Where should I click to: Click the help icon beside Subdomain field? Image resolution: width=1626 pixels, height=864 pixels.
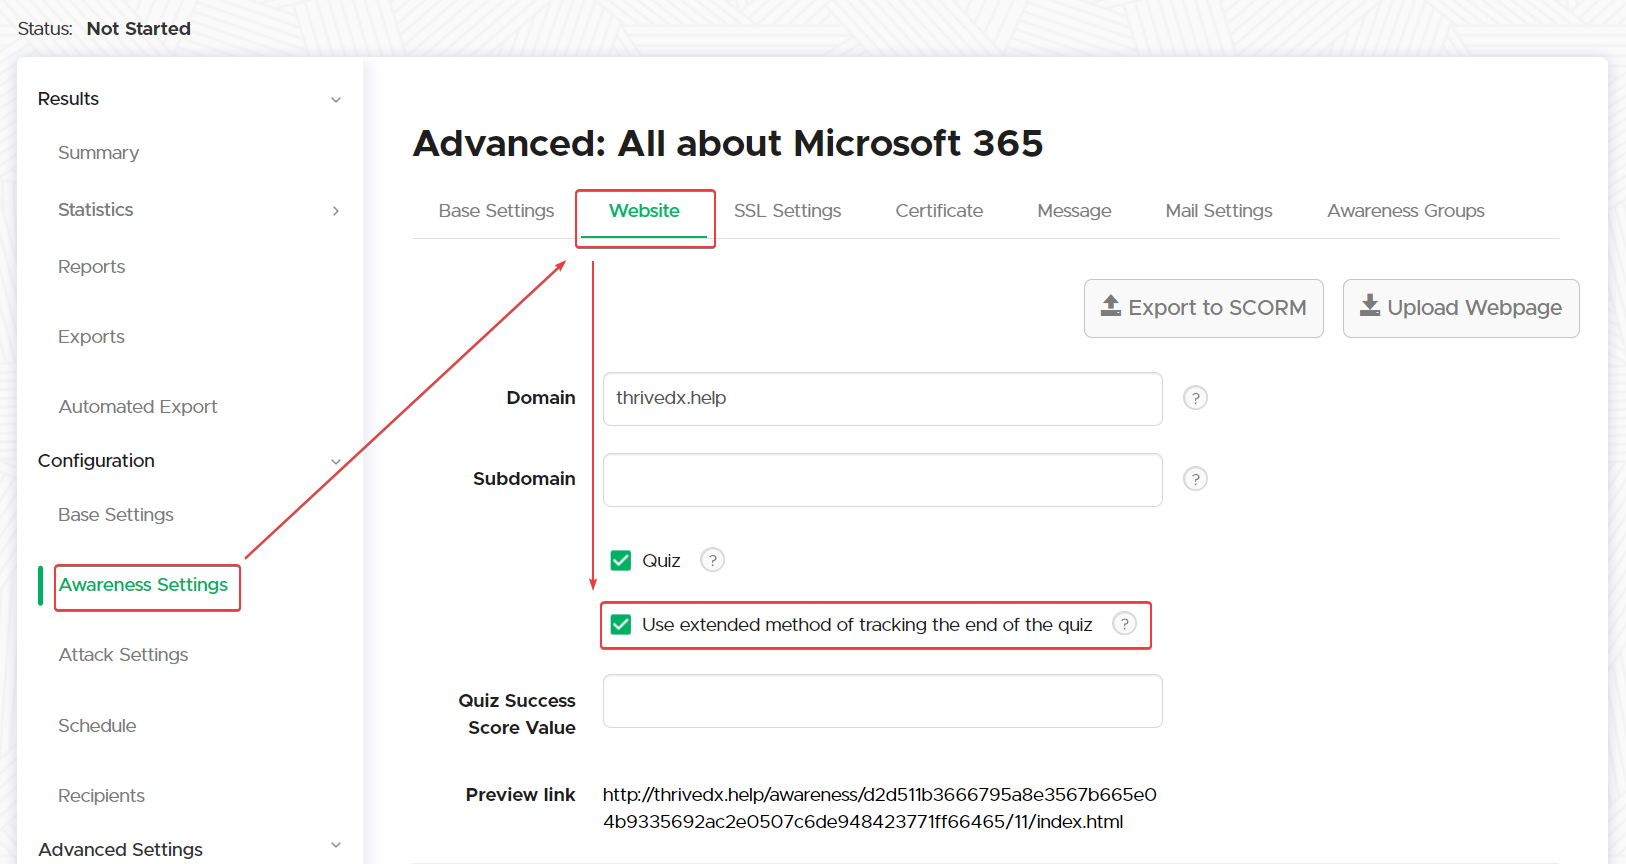1195,479
